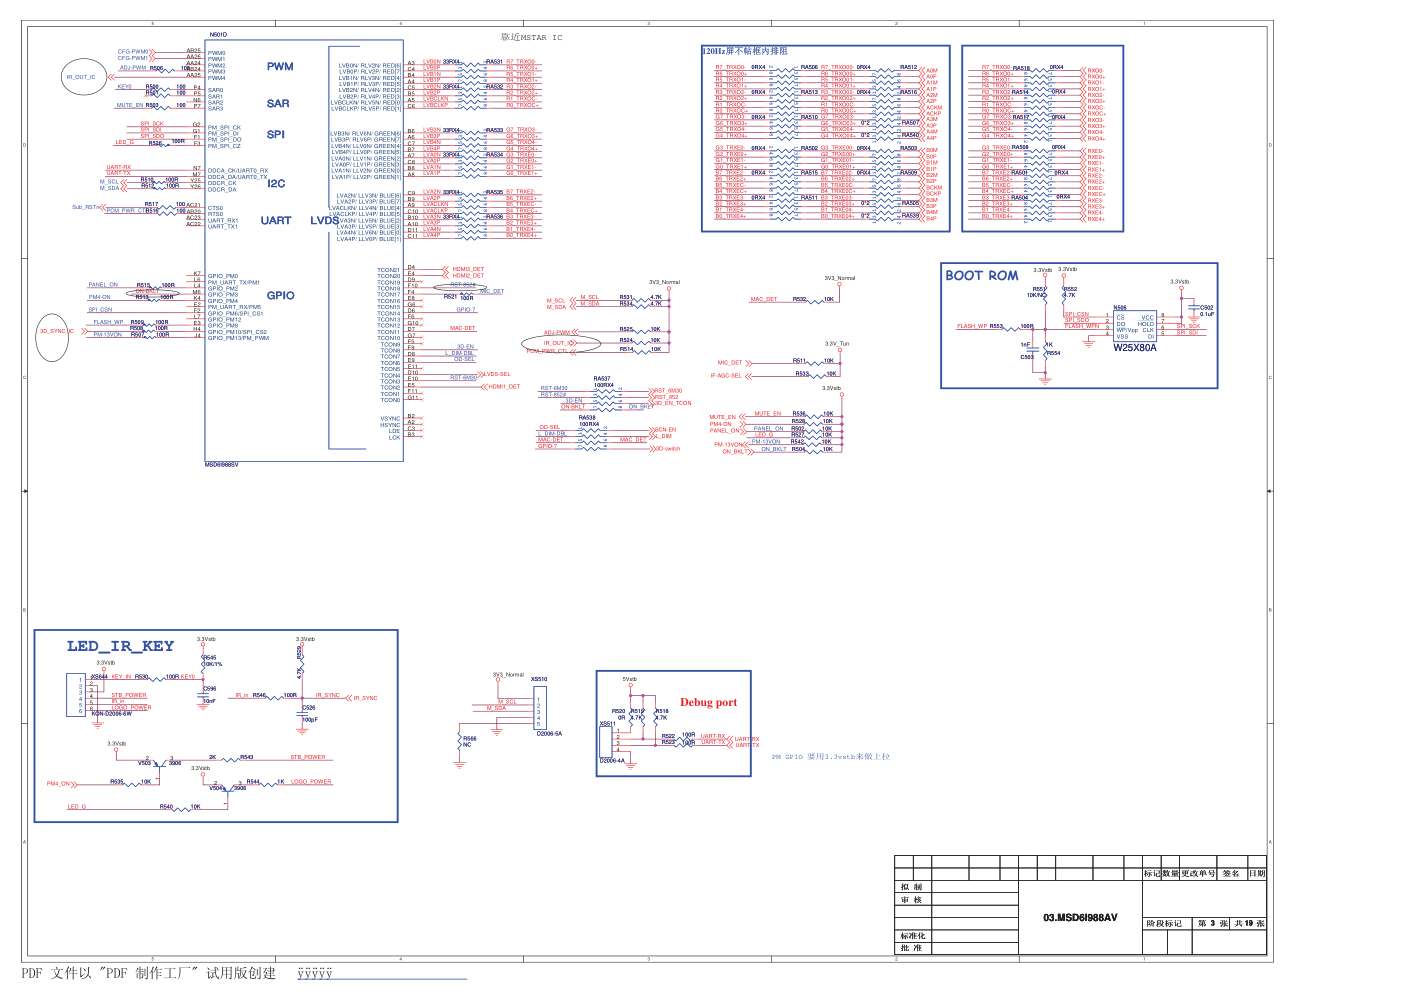
Task: Click the SAR section label
Action: [278, 103]
